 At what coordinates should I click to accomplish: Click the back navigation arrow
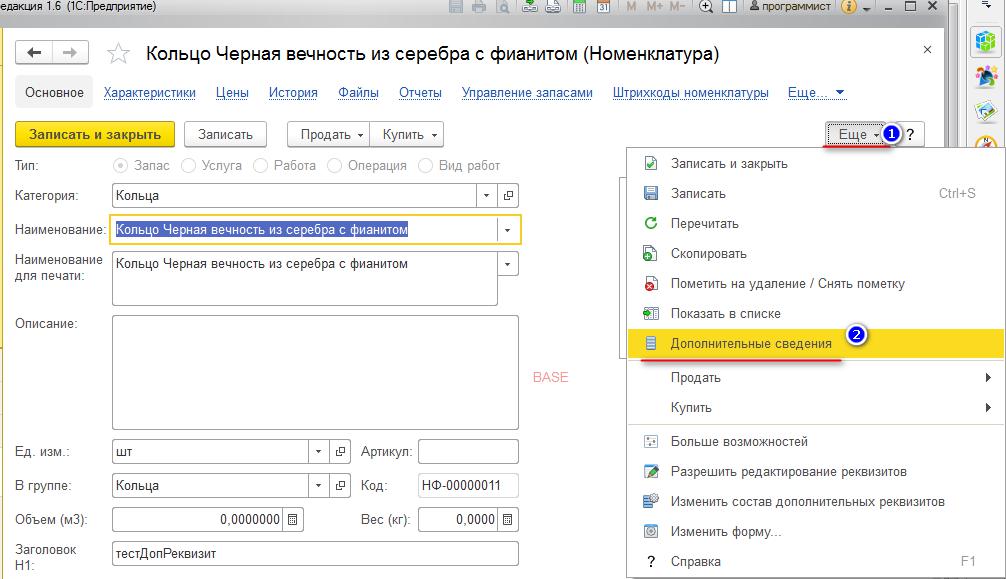click(35, 53)
